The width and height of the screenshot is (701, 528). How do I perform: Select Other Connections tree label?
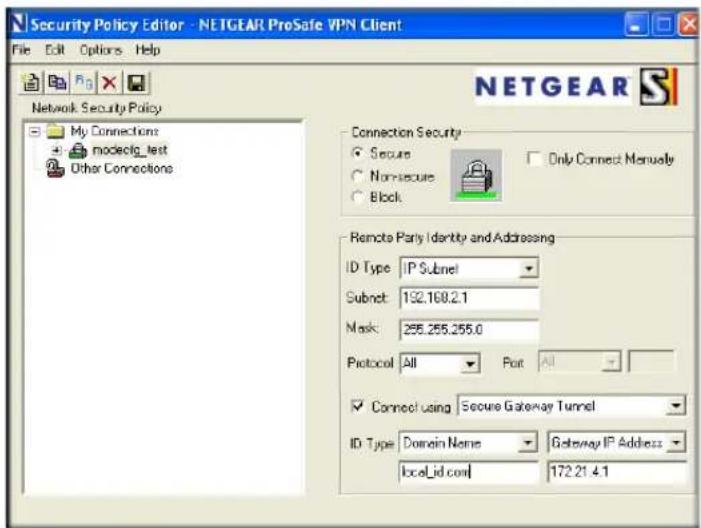coord(122,169)
